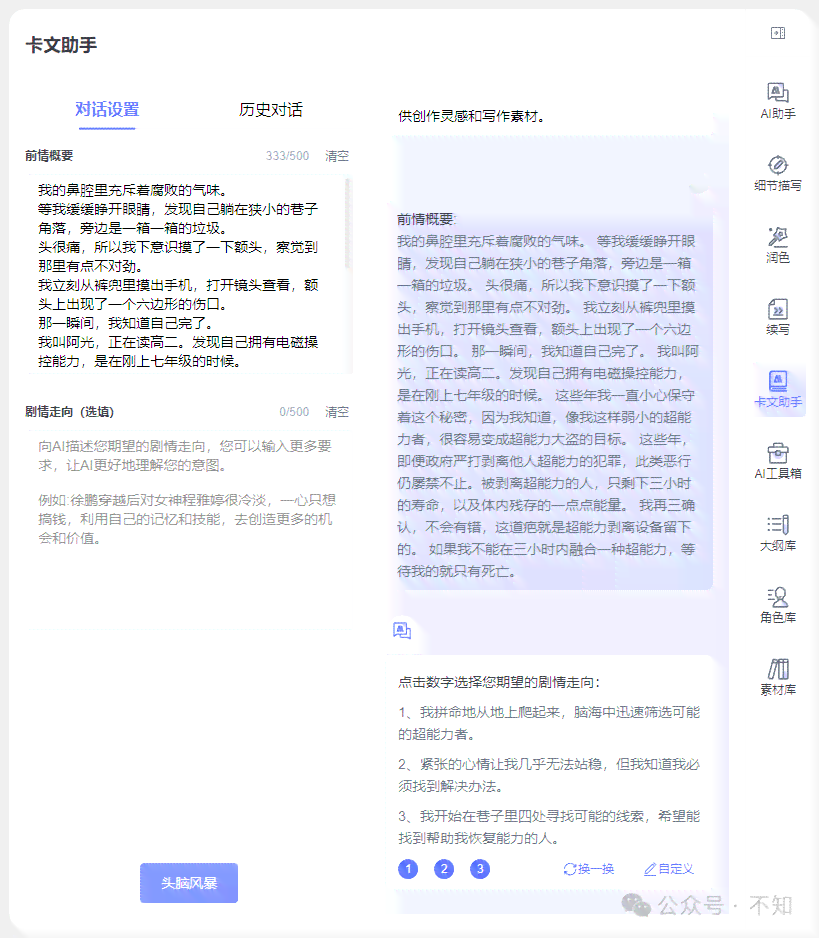This screenshot has width=819, height=938.
Task: Open the 角色库 character library
Action: click(778, 605)
